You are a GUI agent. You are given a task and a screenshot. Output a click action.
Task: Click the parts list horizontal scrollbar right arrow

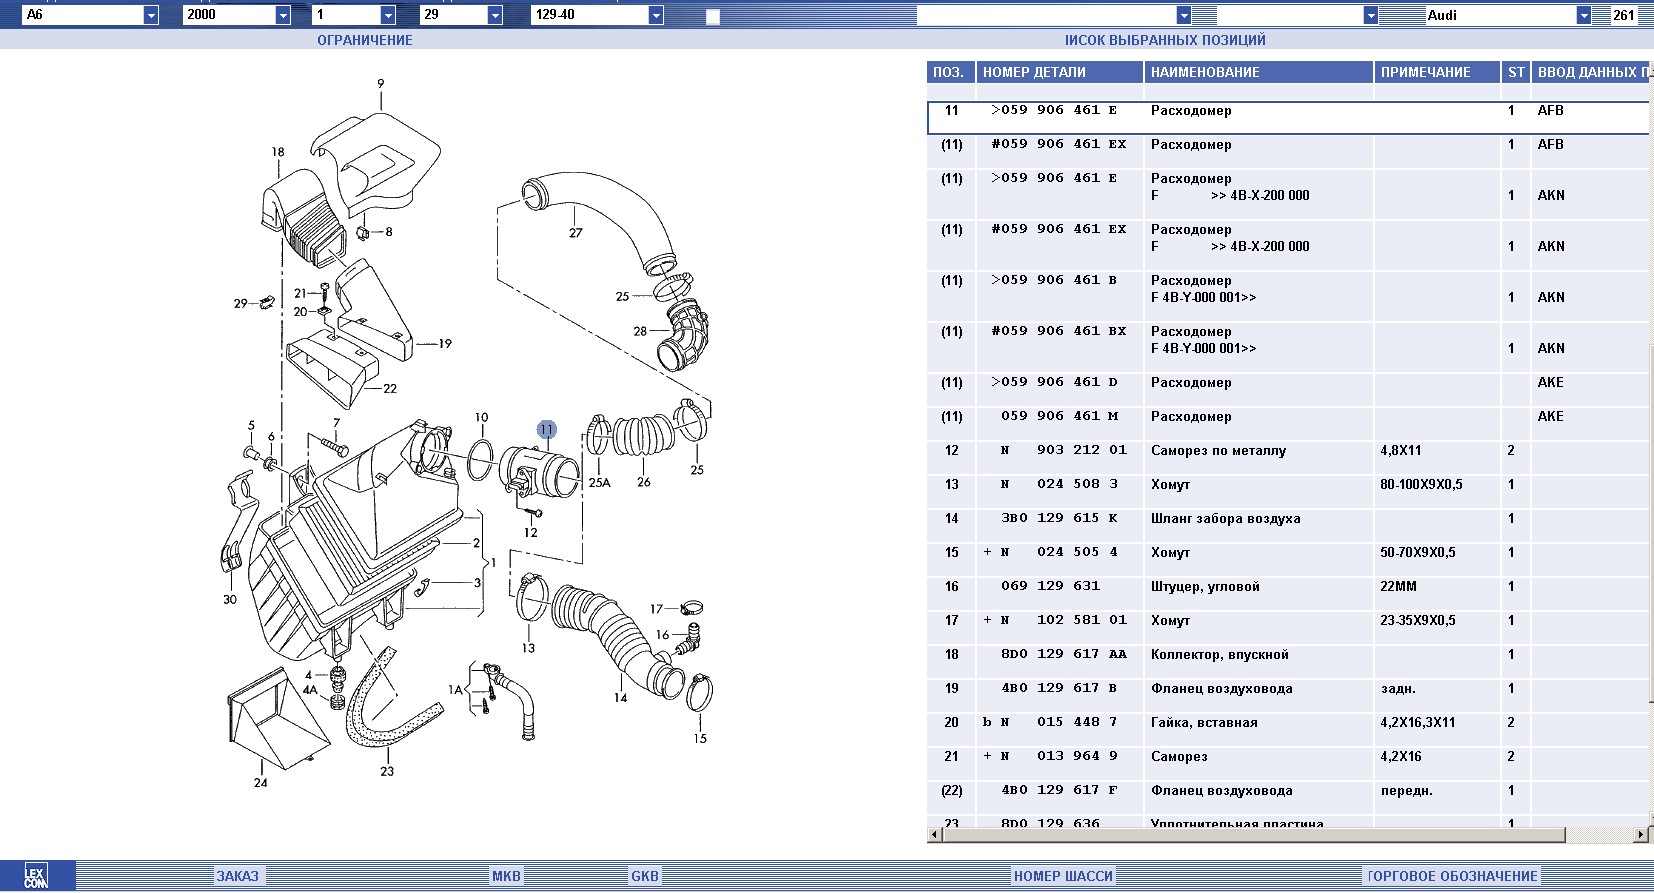(1640, 834)
